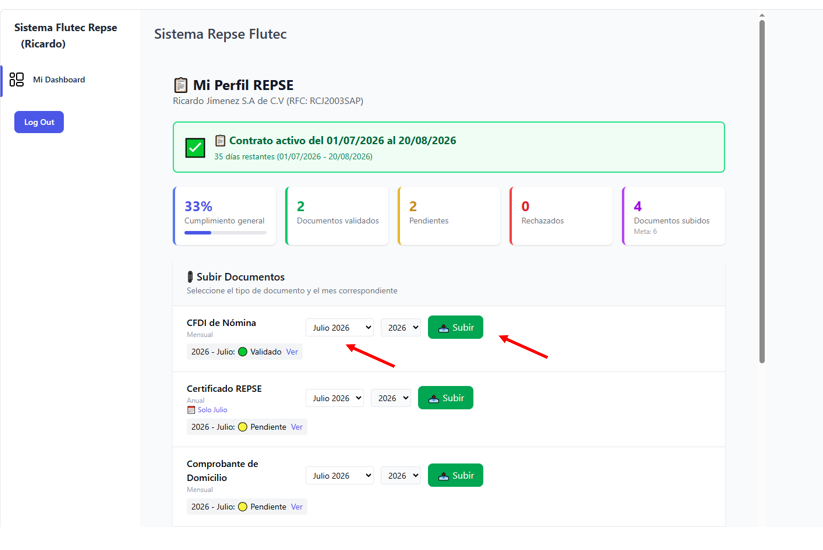Click the Mi Dashboard grid icon

point(17,80)
